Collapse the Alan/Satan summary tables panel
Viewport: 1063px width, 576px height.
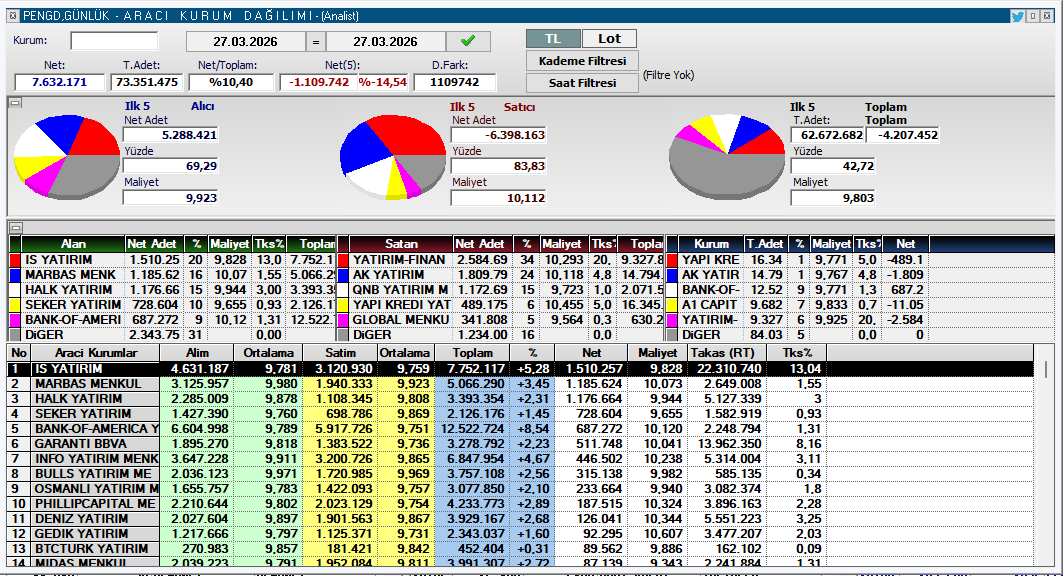point(15,228)
